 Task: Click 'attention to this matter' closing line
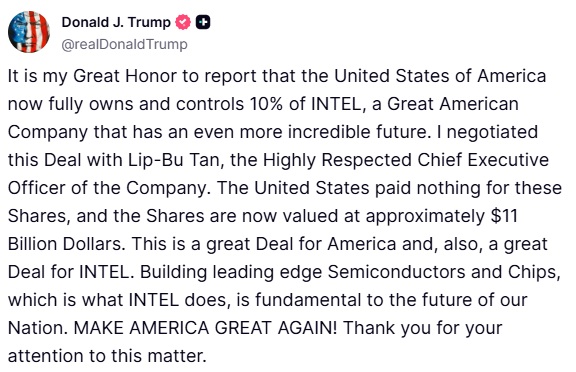click(x=105, y=356)
